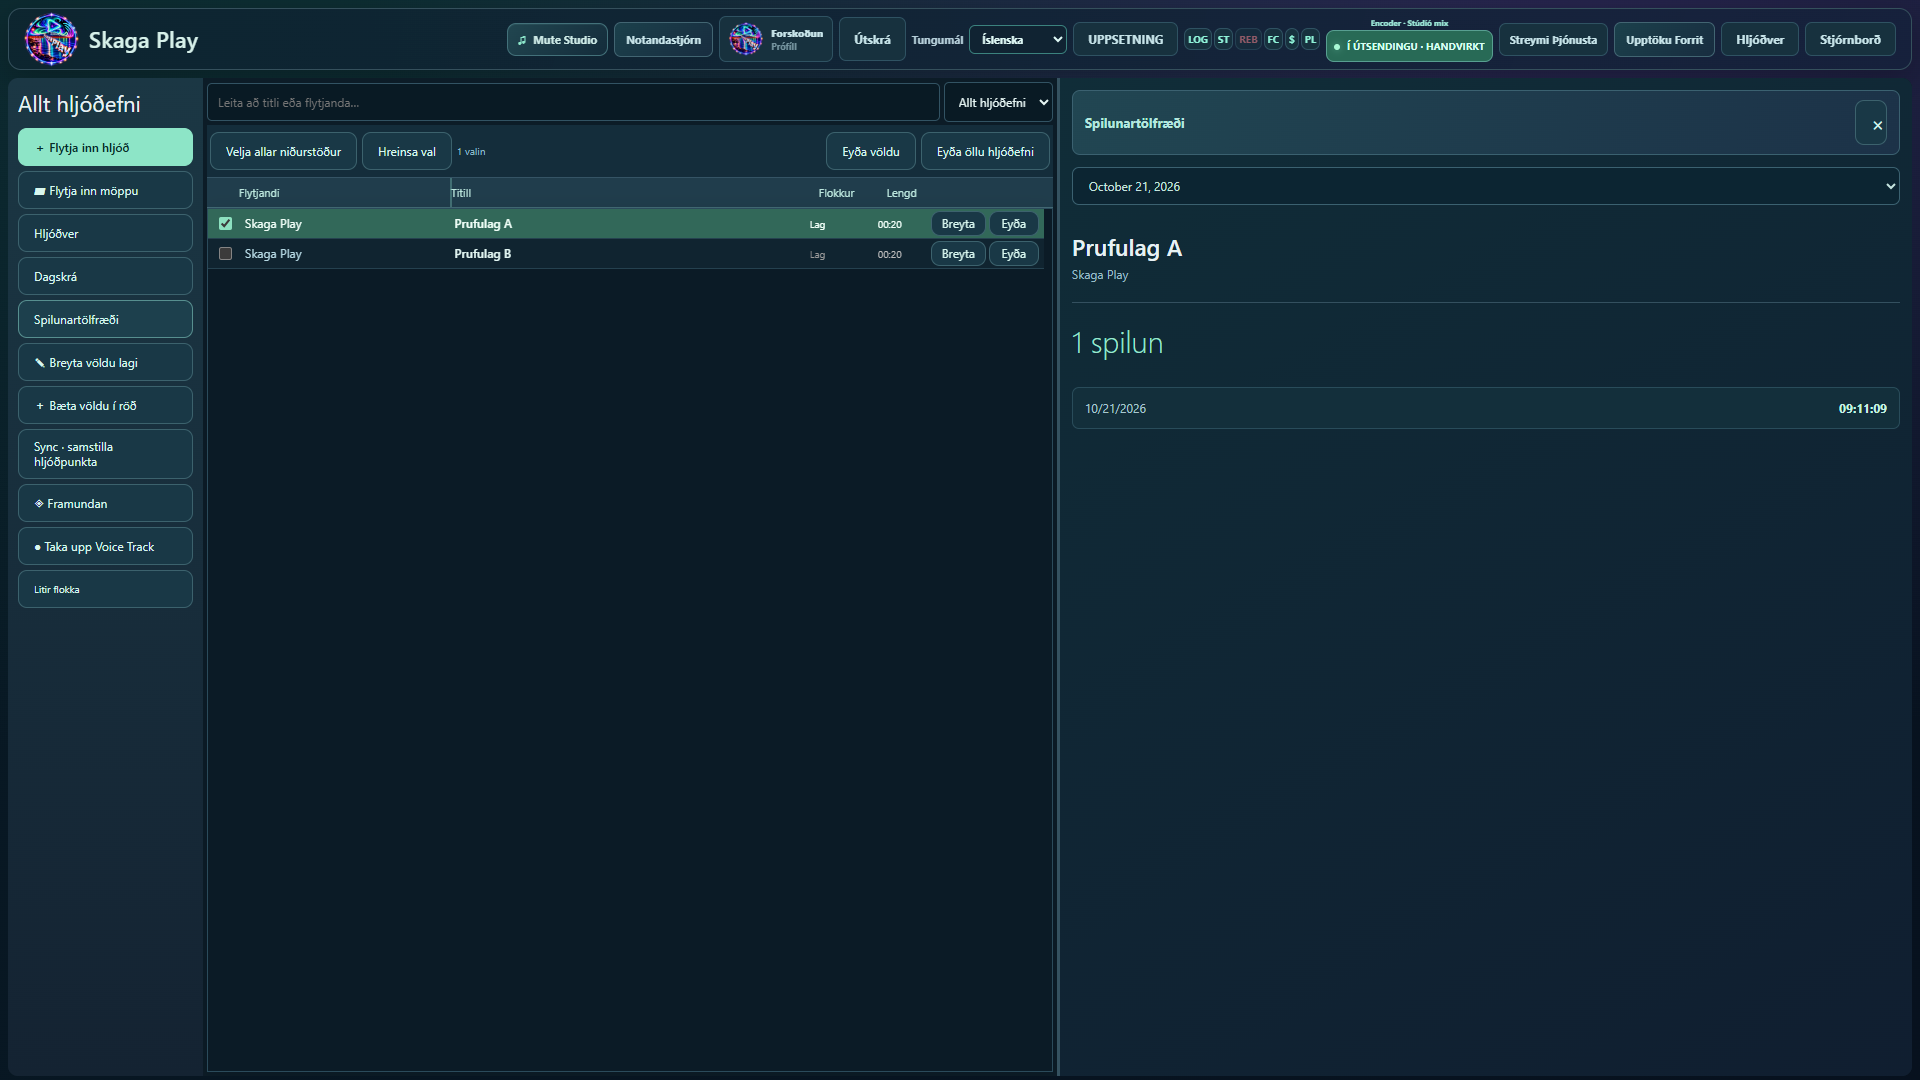Click Flytja inn möppu folder import
The height and width of the screenshot is (1080, 1920).
pyautogui.click(x=105, y=190)
